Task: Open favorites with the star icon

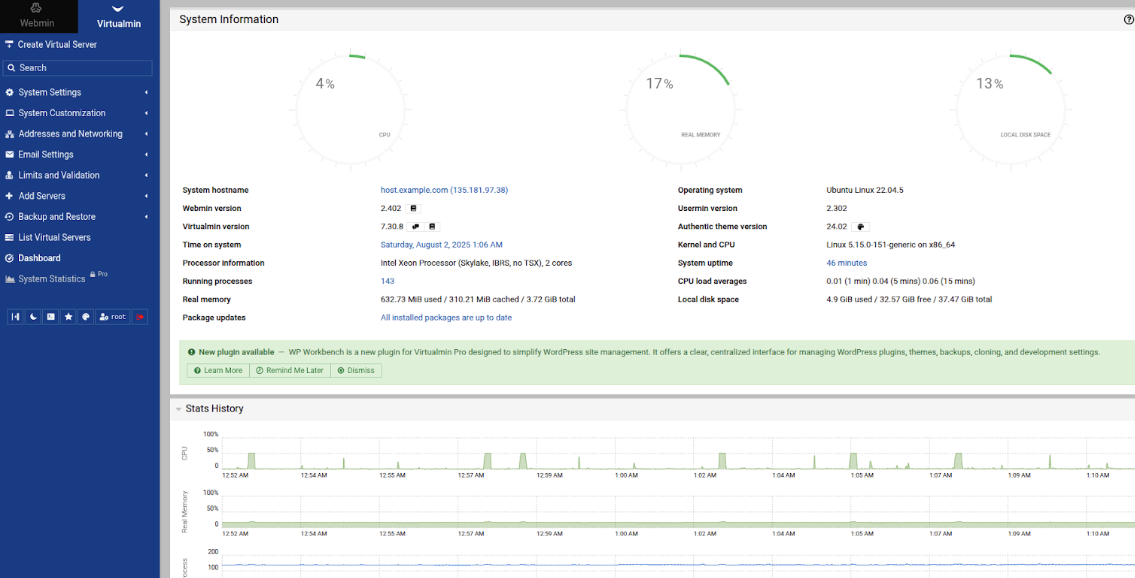Action: click(x=68, y=317)
